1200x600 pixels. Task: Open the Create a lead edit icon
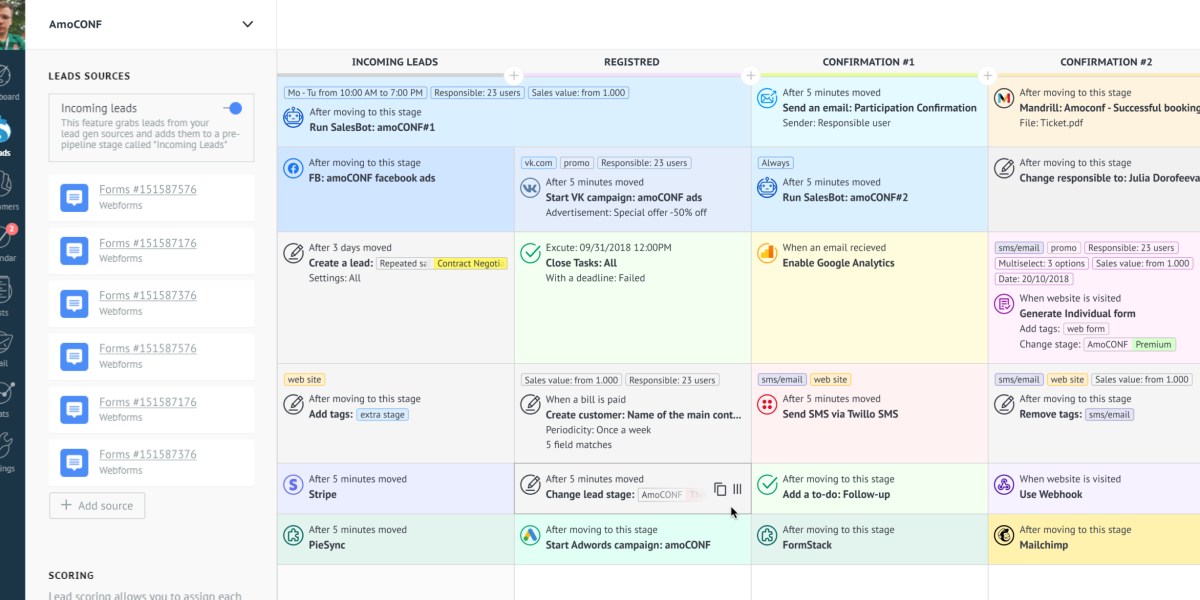(x=293, y=254)
